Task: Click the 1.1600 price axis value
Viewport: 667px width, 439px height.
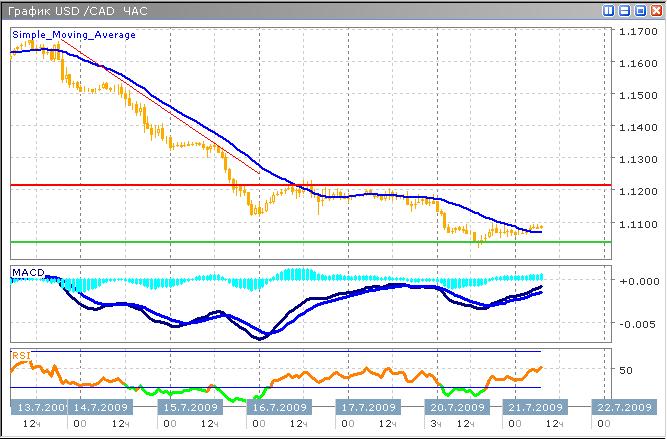Action: pos(638,63)
